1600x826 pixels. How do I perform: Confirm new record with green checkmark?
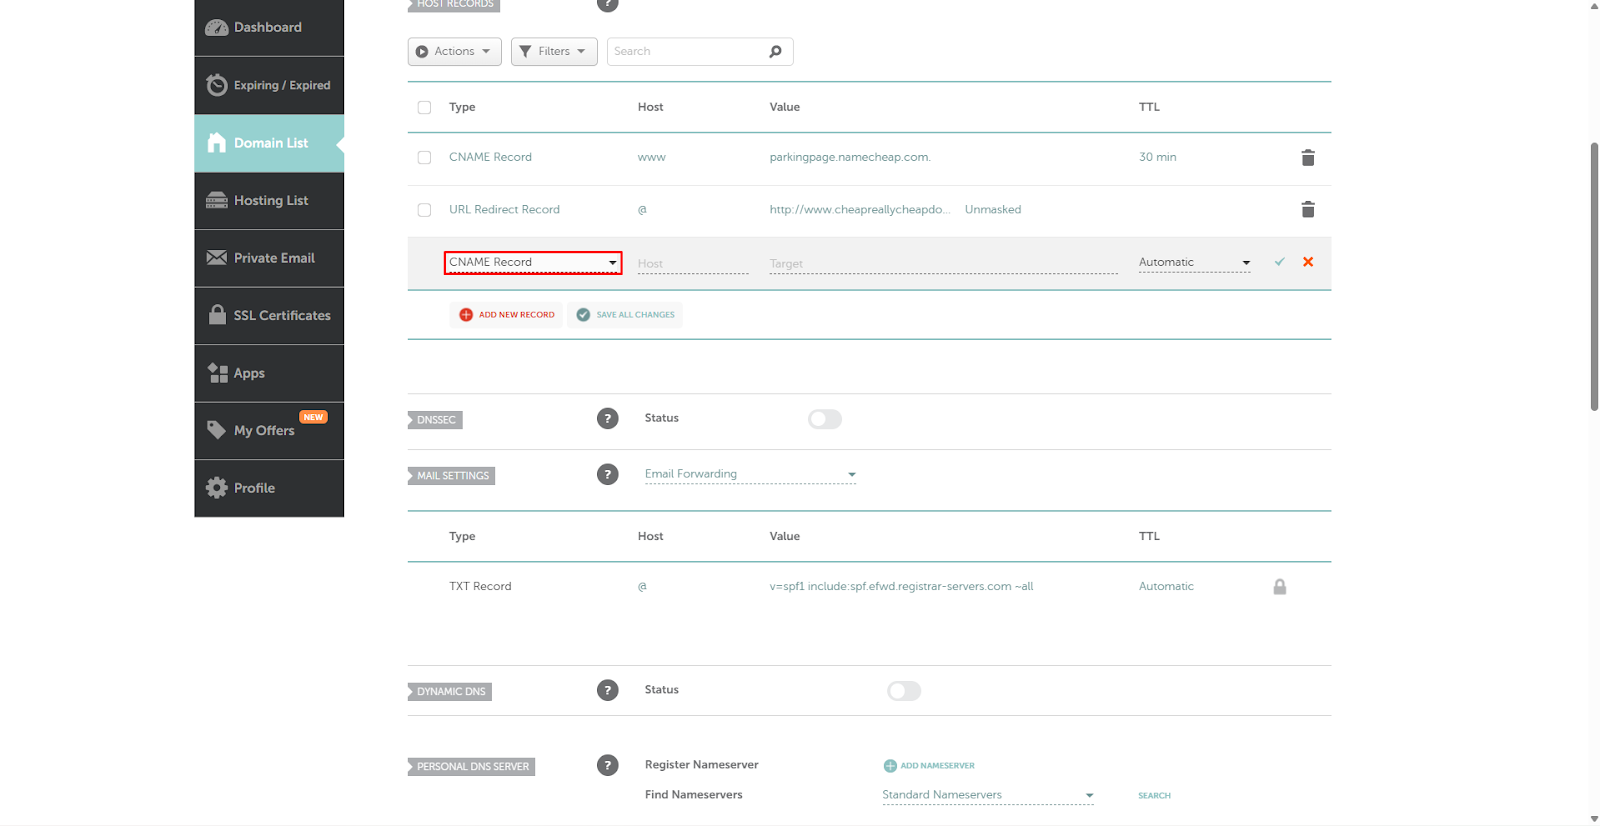tap(1279, 262)
